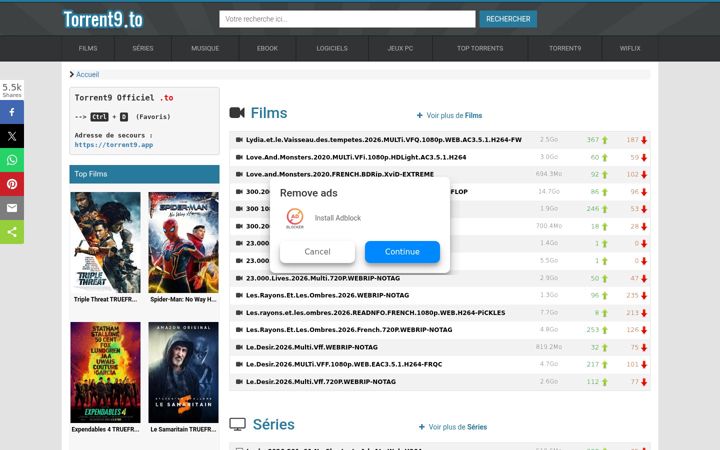The width and height of the screenshot is (720, 450).
Task: Click Le Samaritain TRUEFR... caption
Action: 183,429
